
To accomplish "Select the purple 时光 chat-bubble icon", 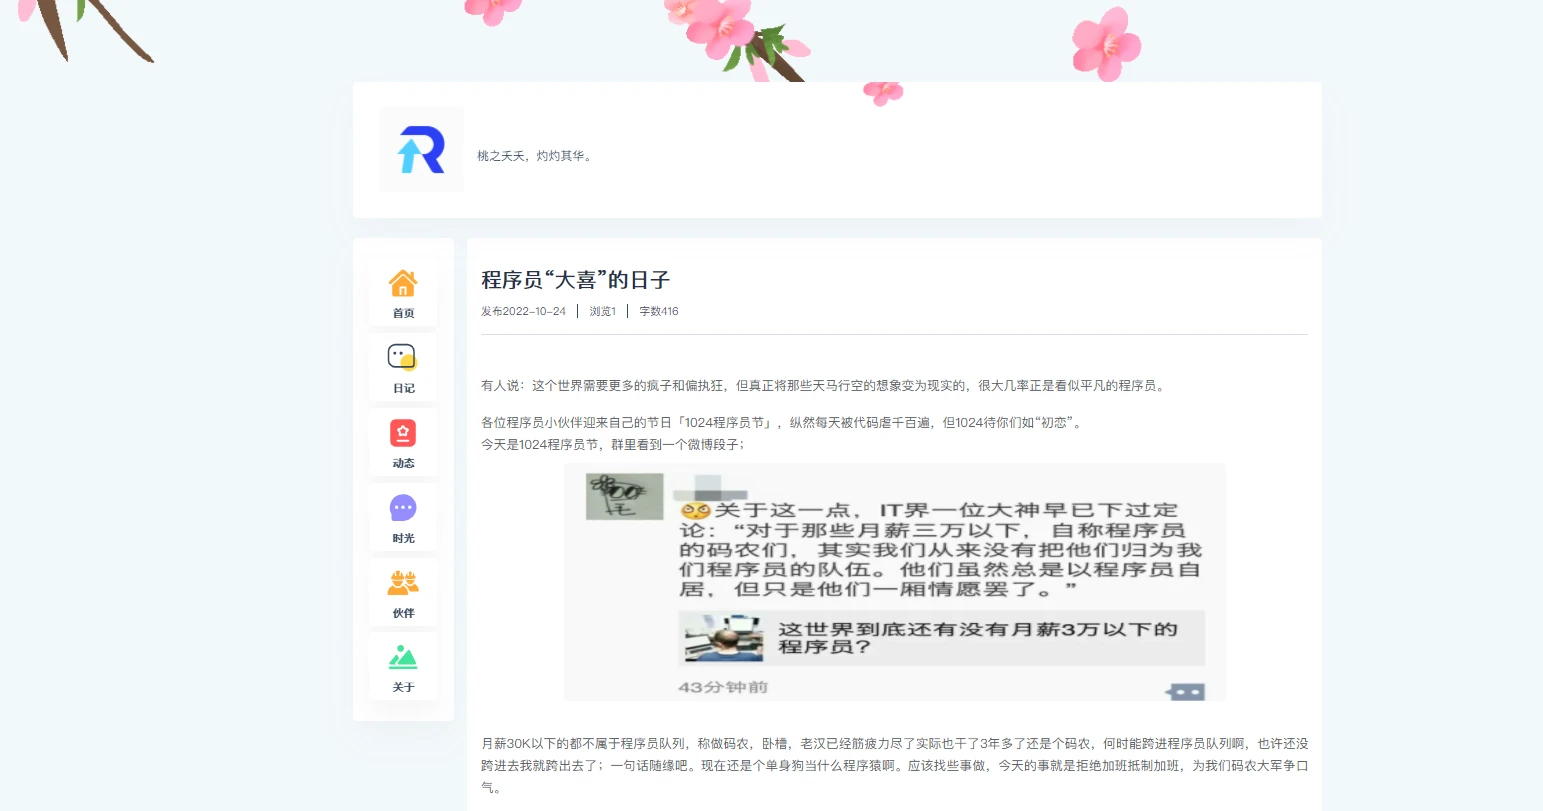I will coord(403,508).
